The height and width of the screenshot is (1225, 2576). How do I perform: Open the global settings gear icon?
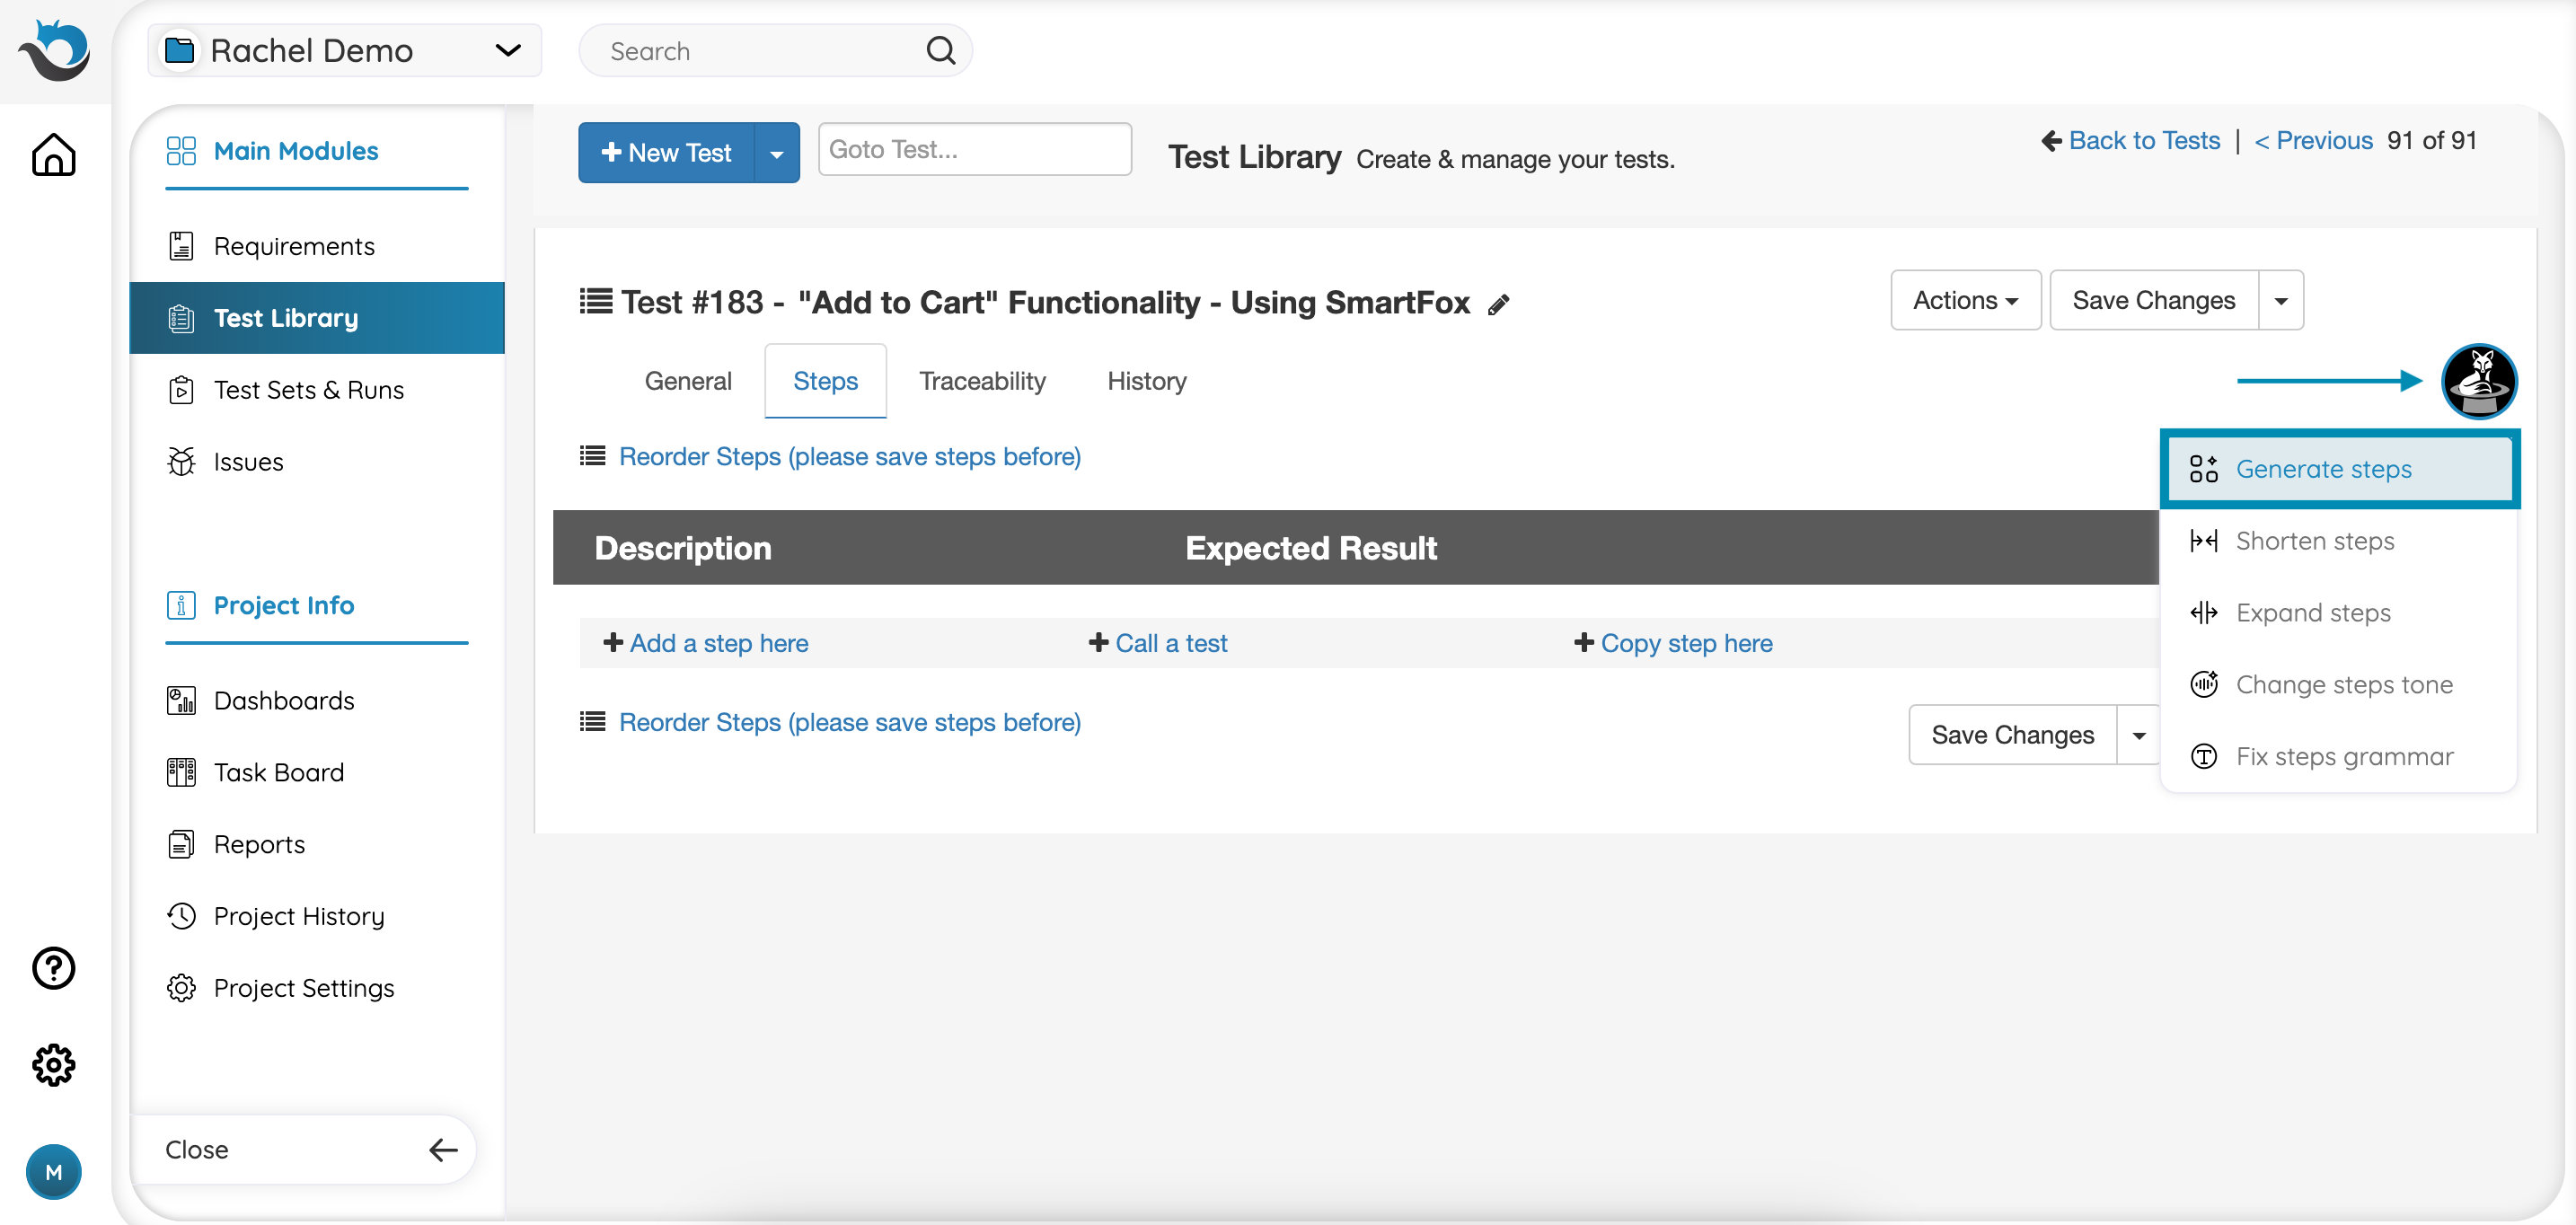pos(54,1065)
